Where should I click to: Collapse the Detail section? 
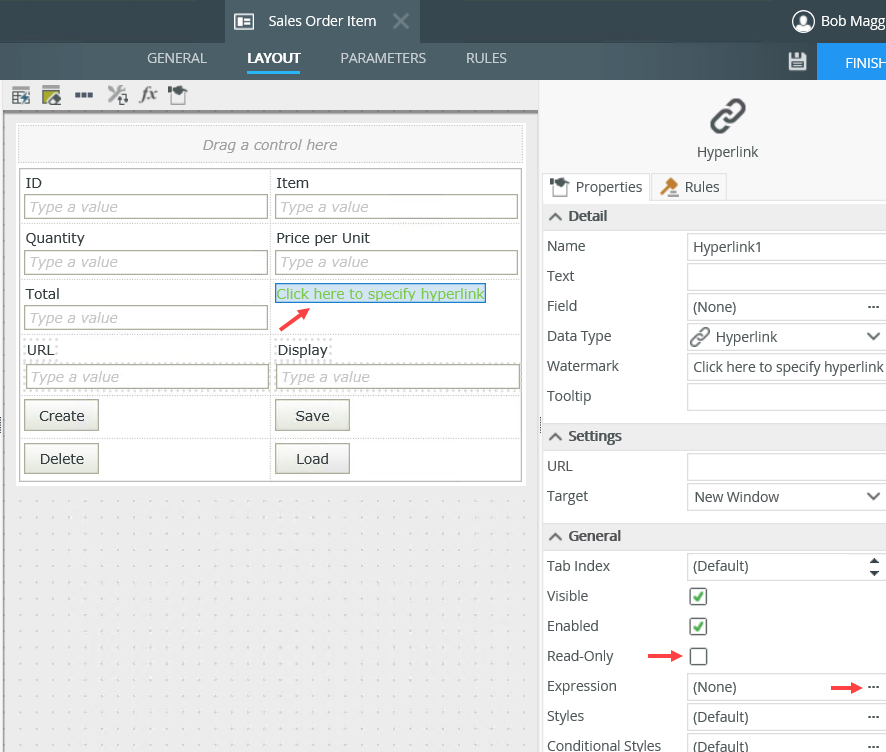pyautogui.click(x=553, y=217)
